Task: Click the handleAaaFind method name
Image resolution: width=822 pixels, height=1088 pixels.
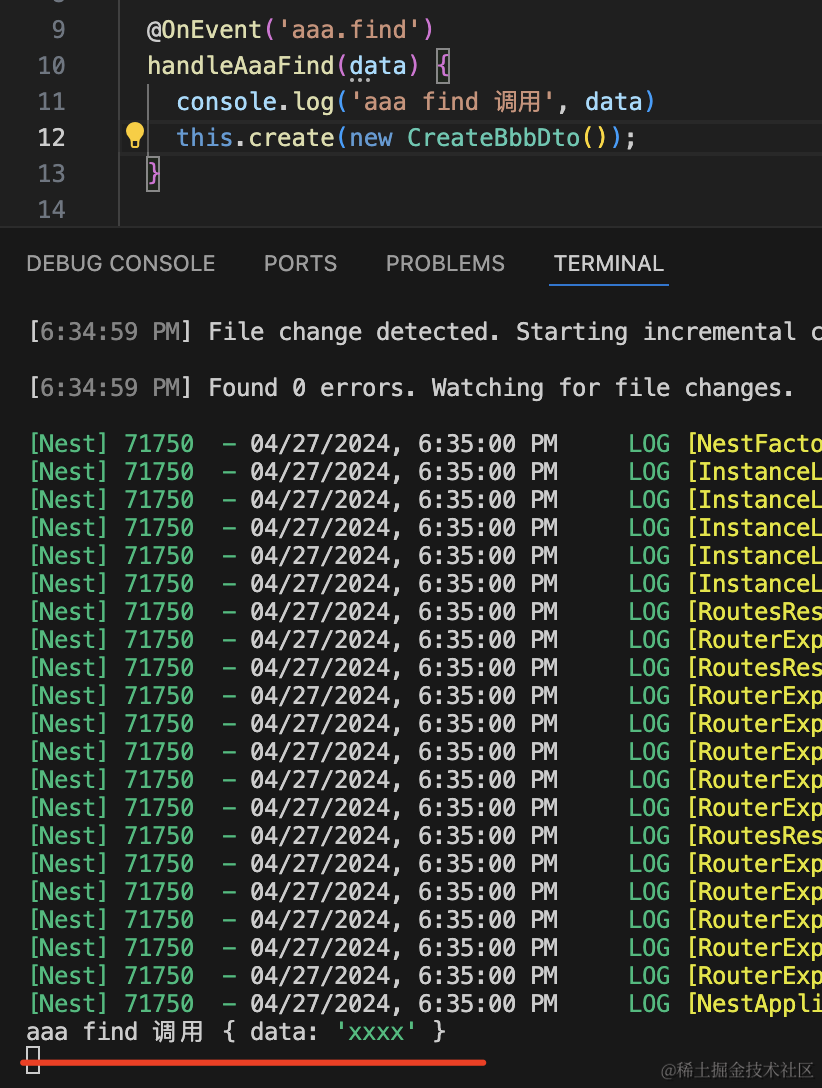Action: coord(241,66)
